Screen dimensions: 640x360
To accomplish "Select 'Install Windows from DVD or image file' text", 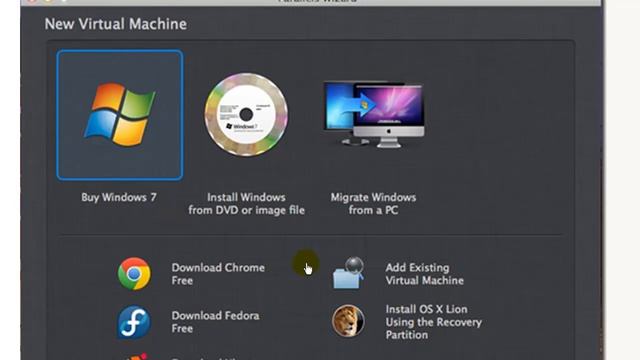I will point(247,204).
